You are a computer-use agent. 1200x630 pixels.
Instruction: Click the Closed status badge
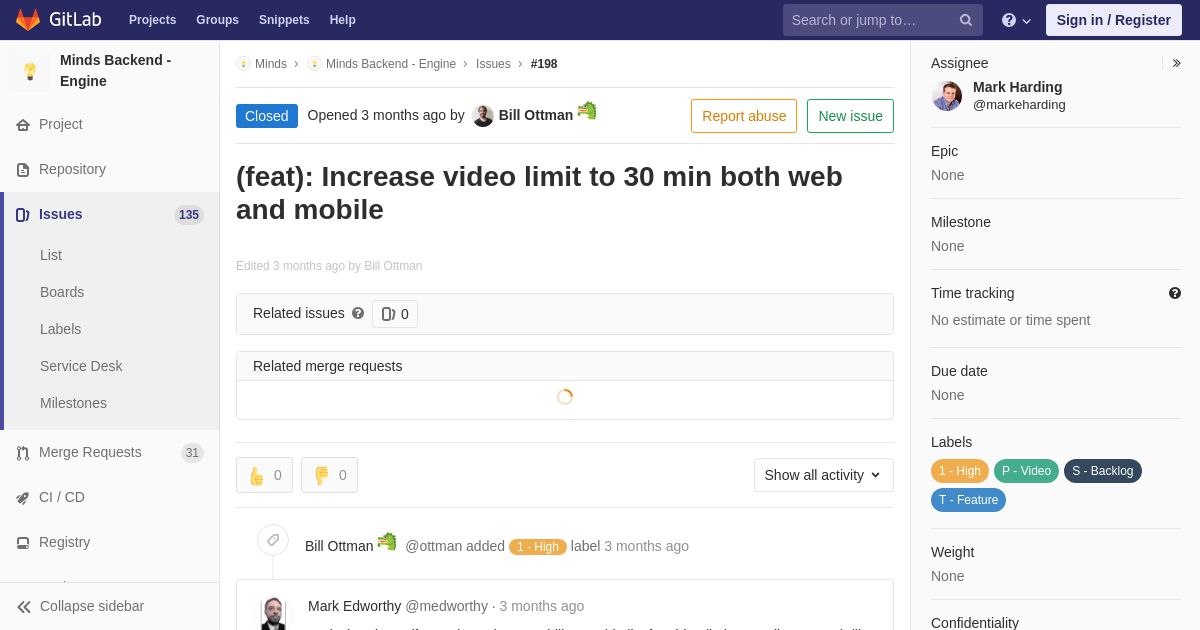tap(267, 116)
